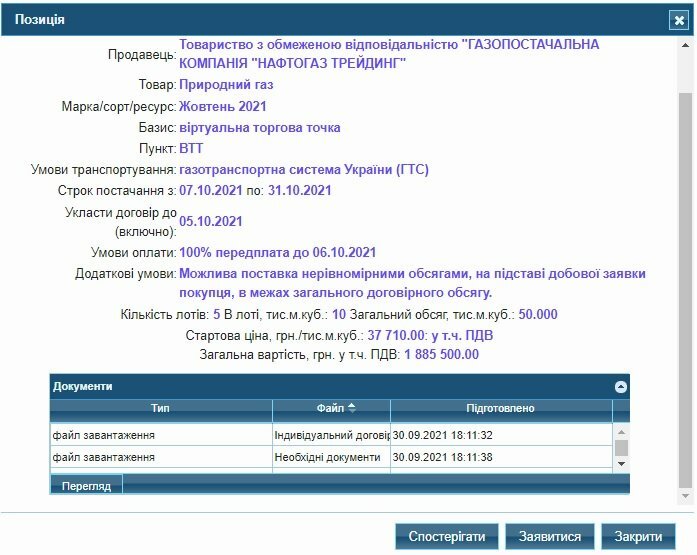Screen dimensions: 697x555
Task: Click second row файл завантаження, Необхідні документи
Action: [161, 457]
